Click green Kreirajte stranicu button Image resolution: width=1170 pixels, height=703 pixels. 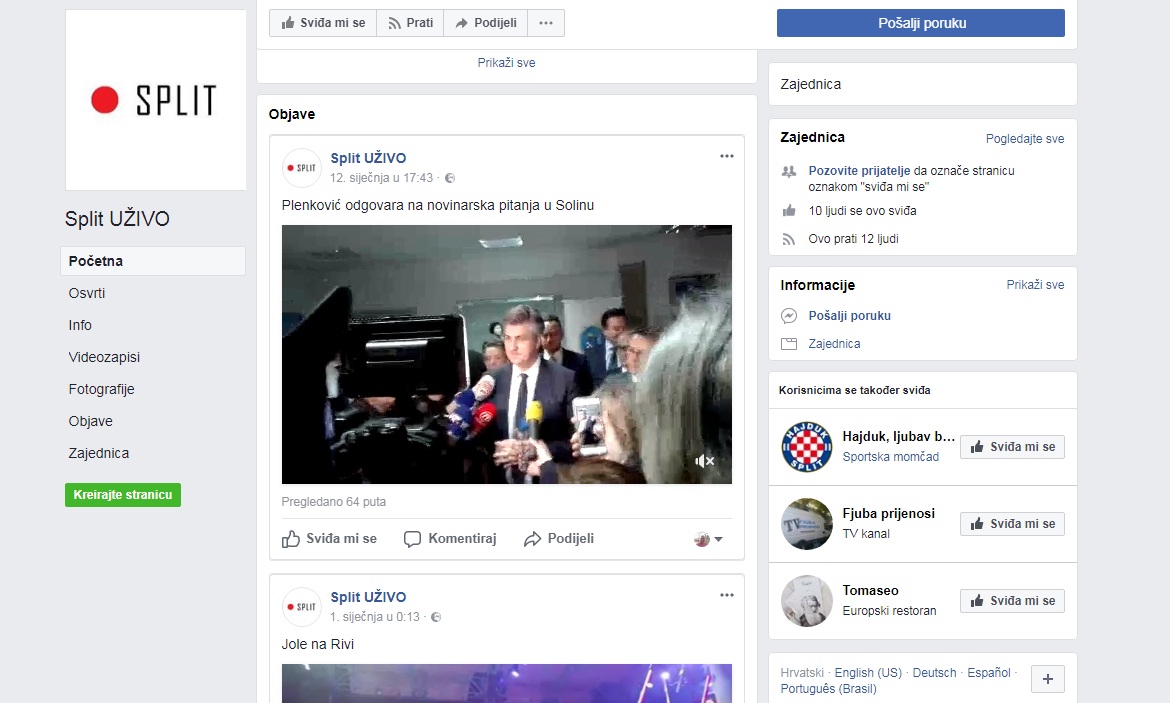tap(122, 495)
